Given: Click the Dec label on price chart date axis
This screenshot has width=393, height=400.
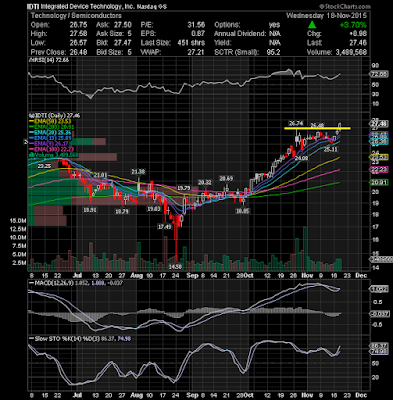Looking at the screenshot, I should pos(361,276).
